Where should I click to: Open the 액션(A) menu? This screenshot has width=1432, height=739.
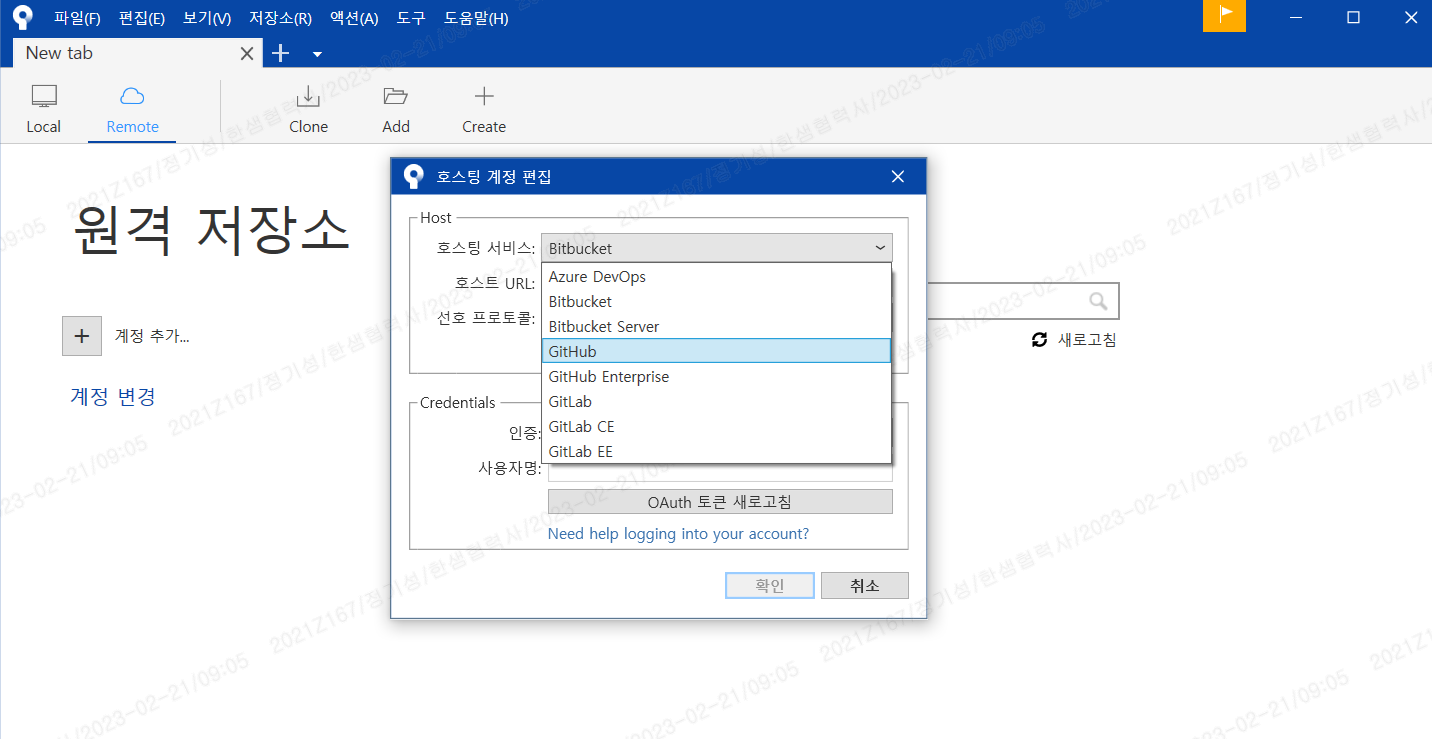[354, 18]
